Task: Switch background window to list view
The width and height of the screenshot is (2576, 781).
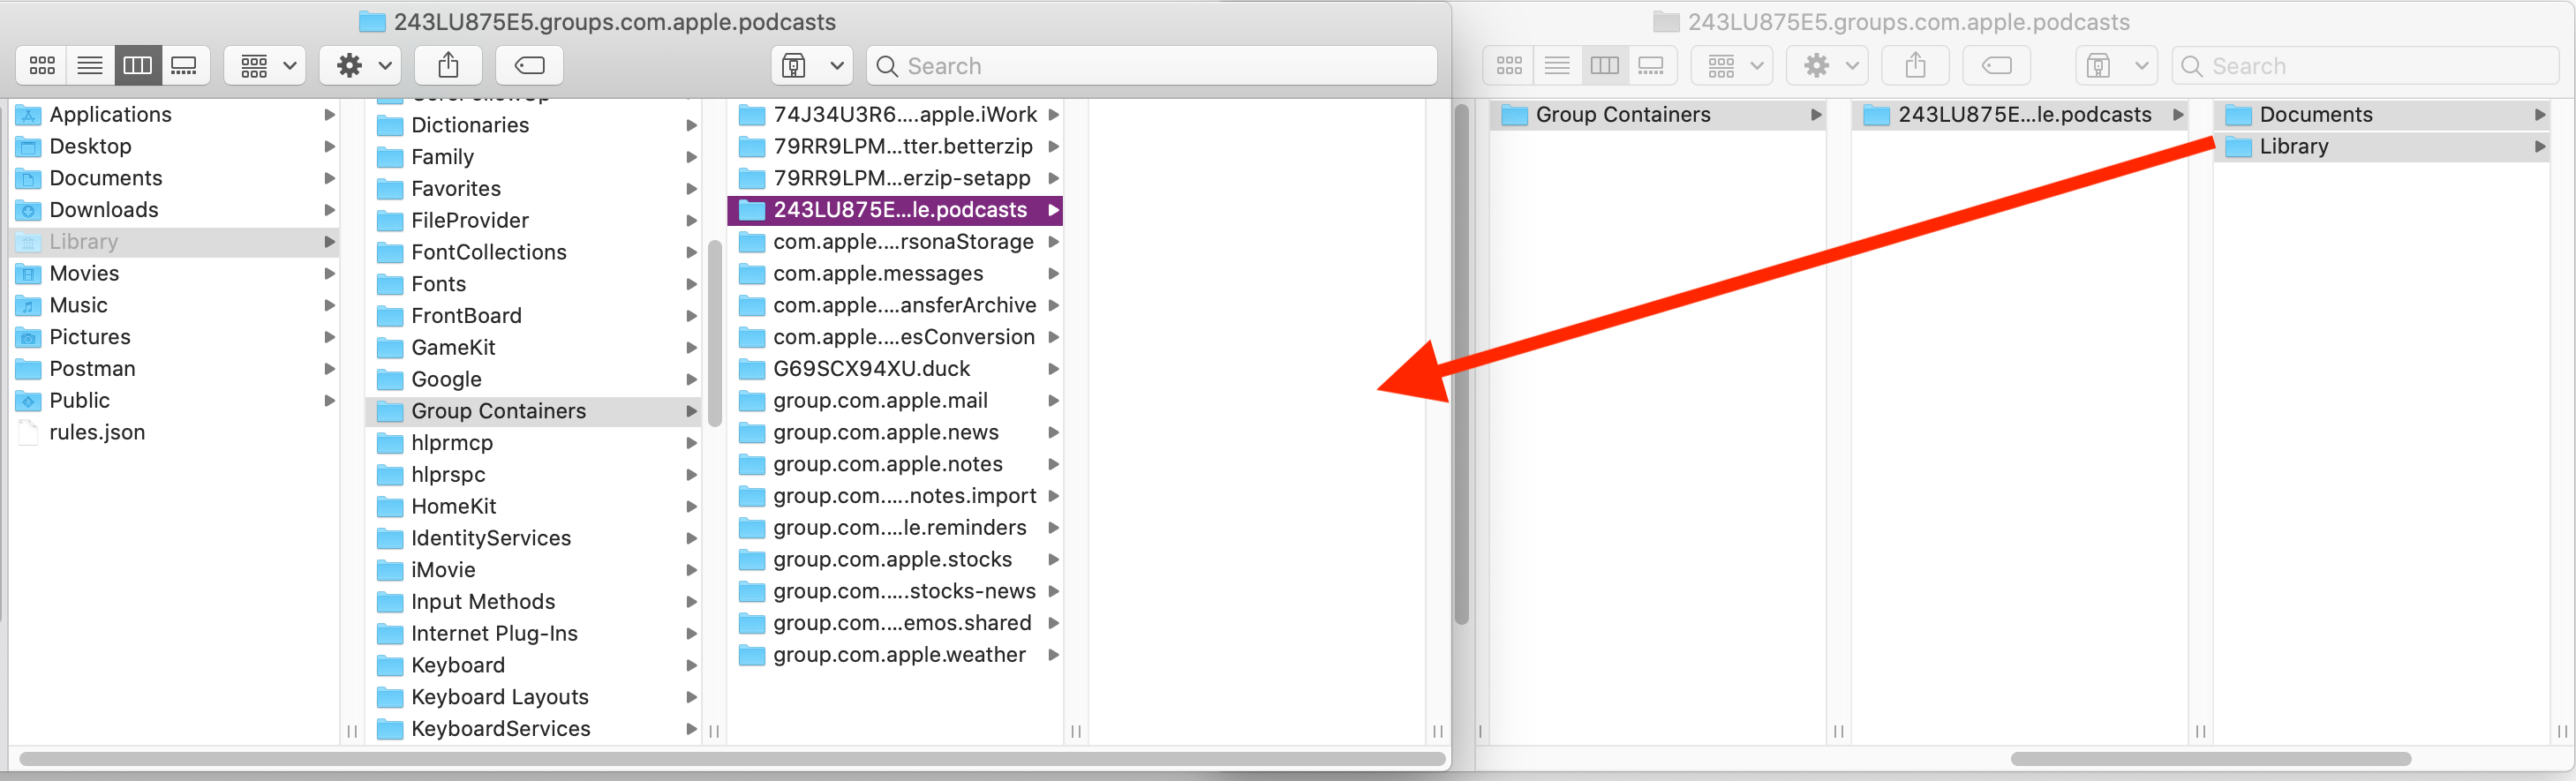Action: tap(1557, 66)
